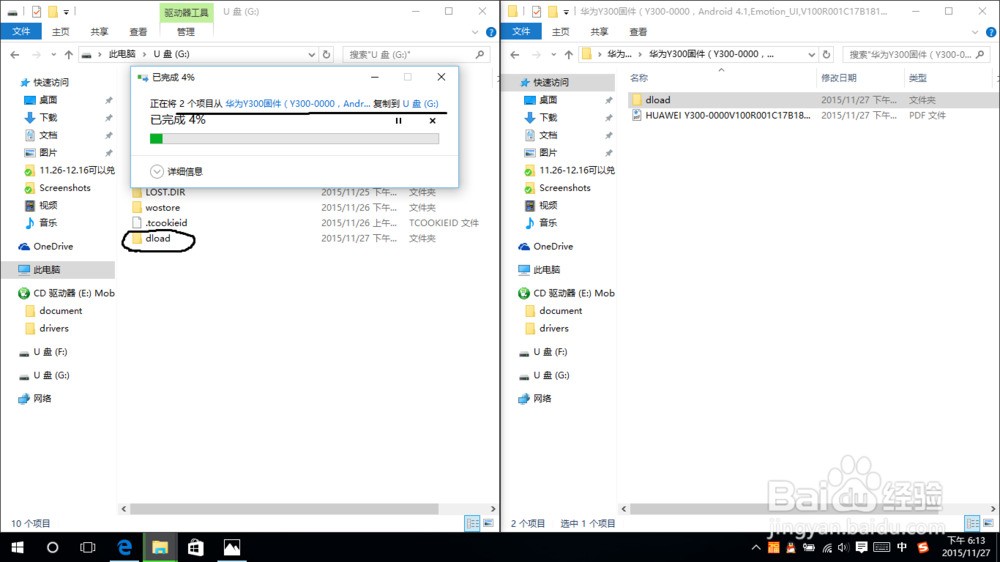Screen dimensions: 1000x562
Task: Open address history dropdown in left window
Action: coord(311,54)
